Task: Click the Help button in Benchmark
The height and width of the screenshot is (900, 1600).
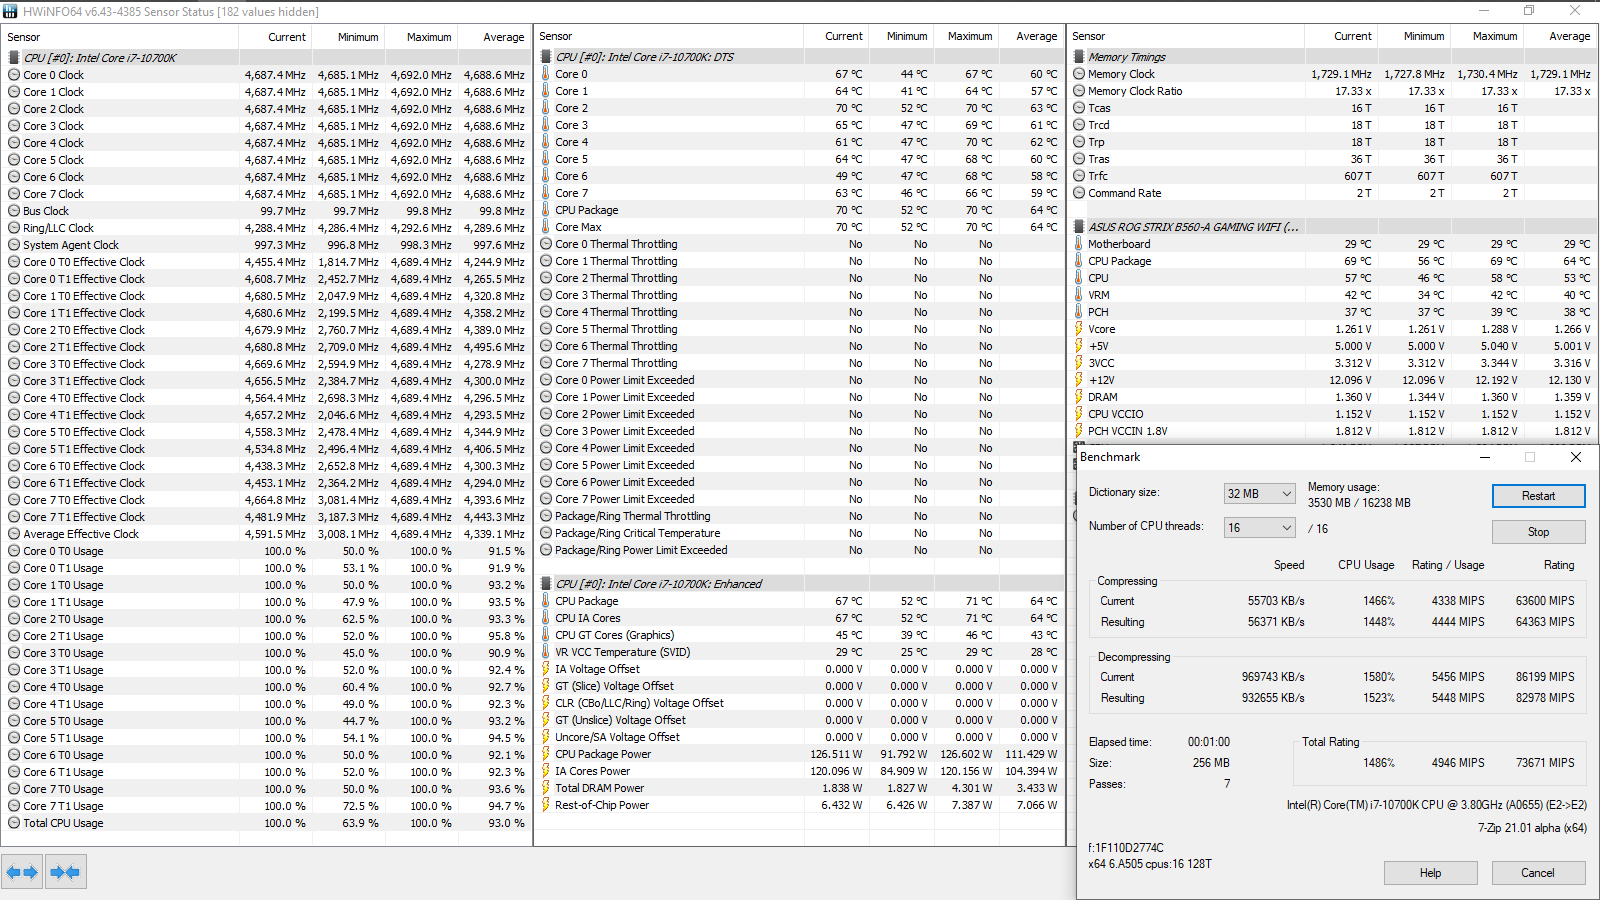Action: pos(1430,873)
